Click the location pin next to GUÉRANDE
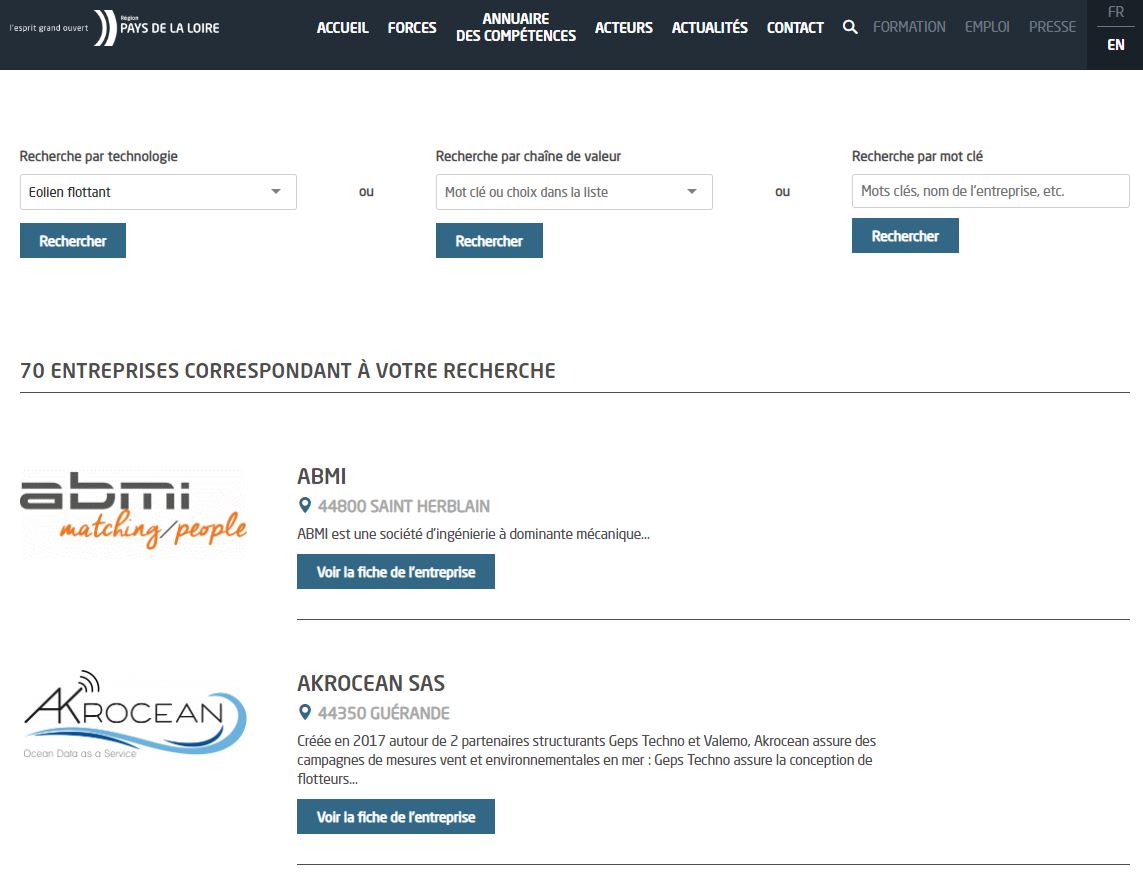1143x876 pixels. (x=304, y=713)
